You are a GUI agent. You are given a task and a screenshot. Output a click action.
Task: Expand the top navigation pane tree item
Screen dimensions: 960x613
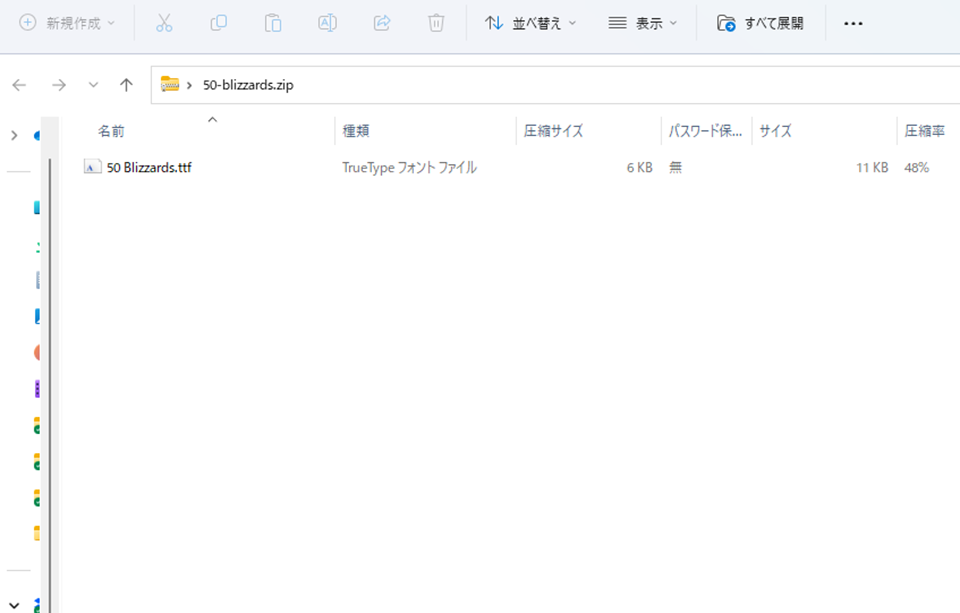14,135
